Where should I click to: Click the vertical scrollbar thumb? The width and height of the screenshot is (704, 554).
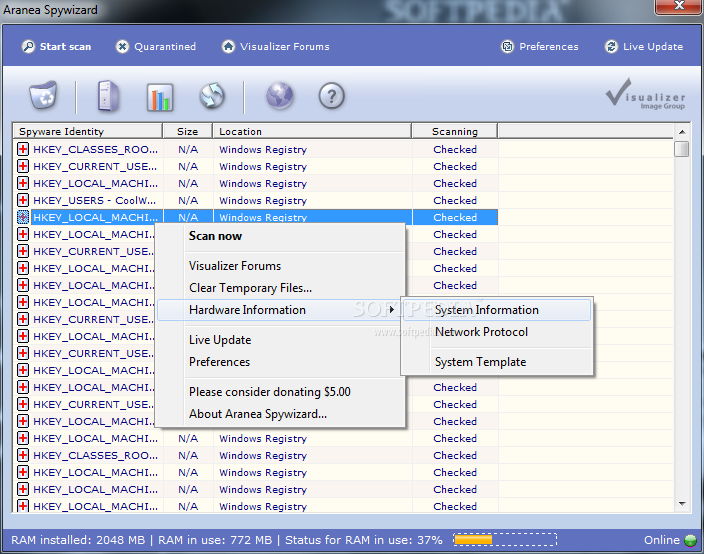tap(682, 149)
